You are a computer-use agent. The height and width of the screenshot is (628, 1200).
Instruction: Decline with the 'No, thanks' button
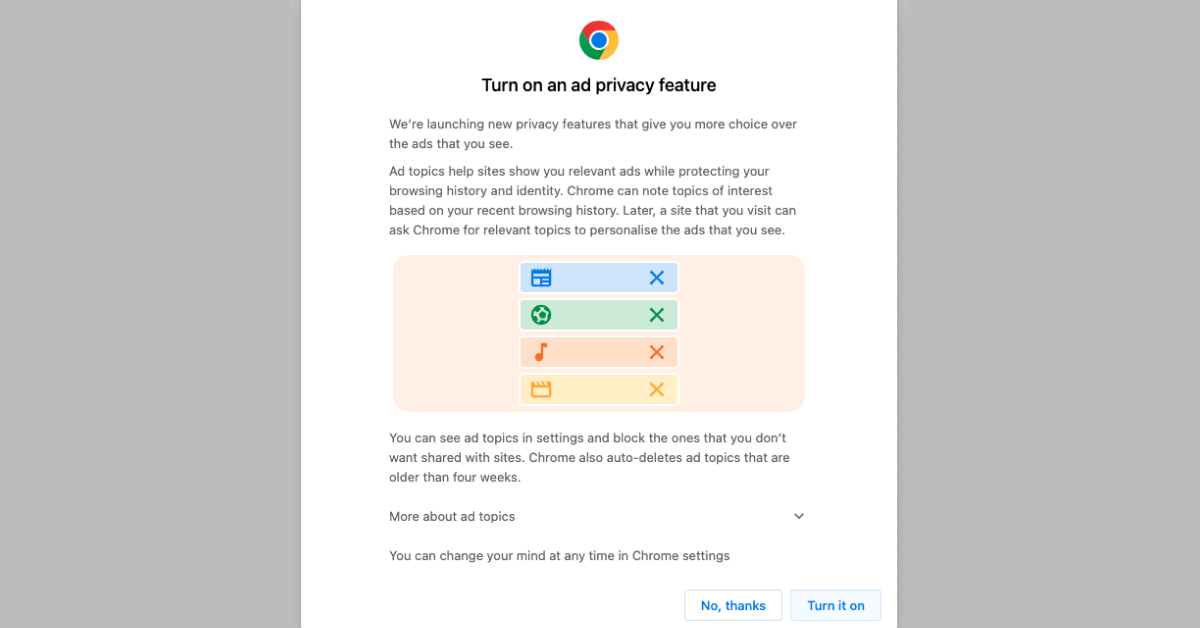733,605
